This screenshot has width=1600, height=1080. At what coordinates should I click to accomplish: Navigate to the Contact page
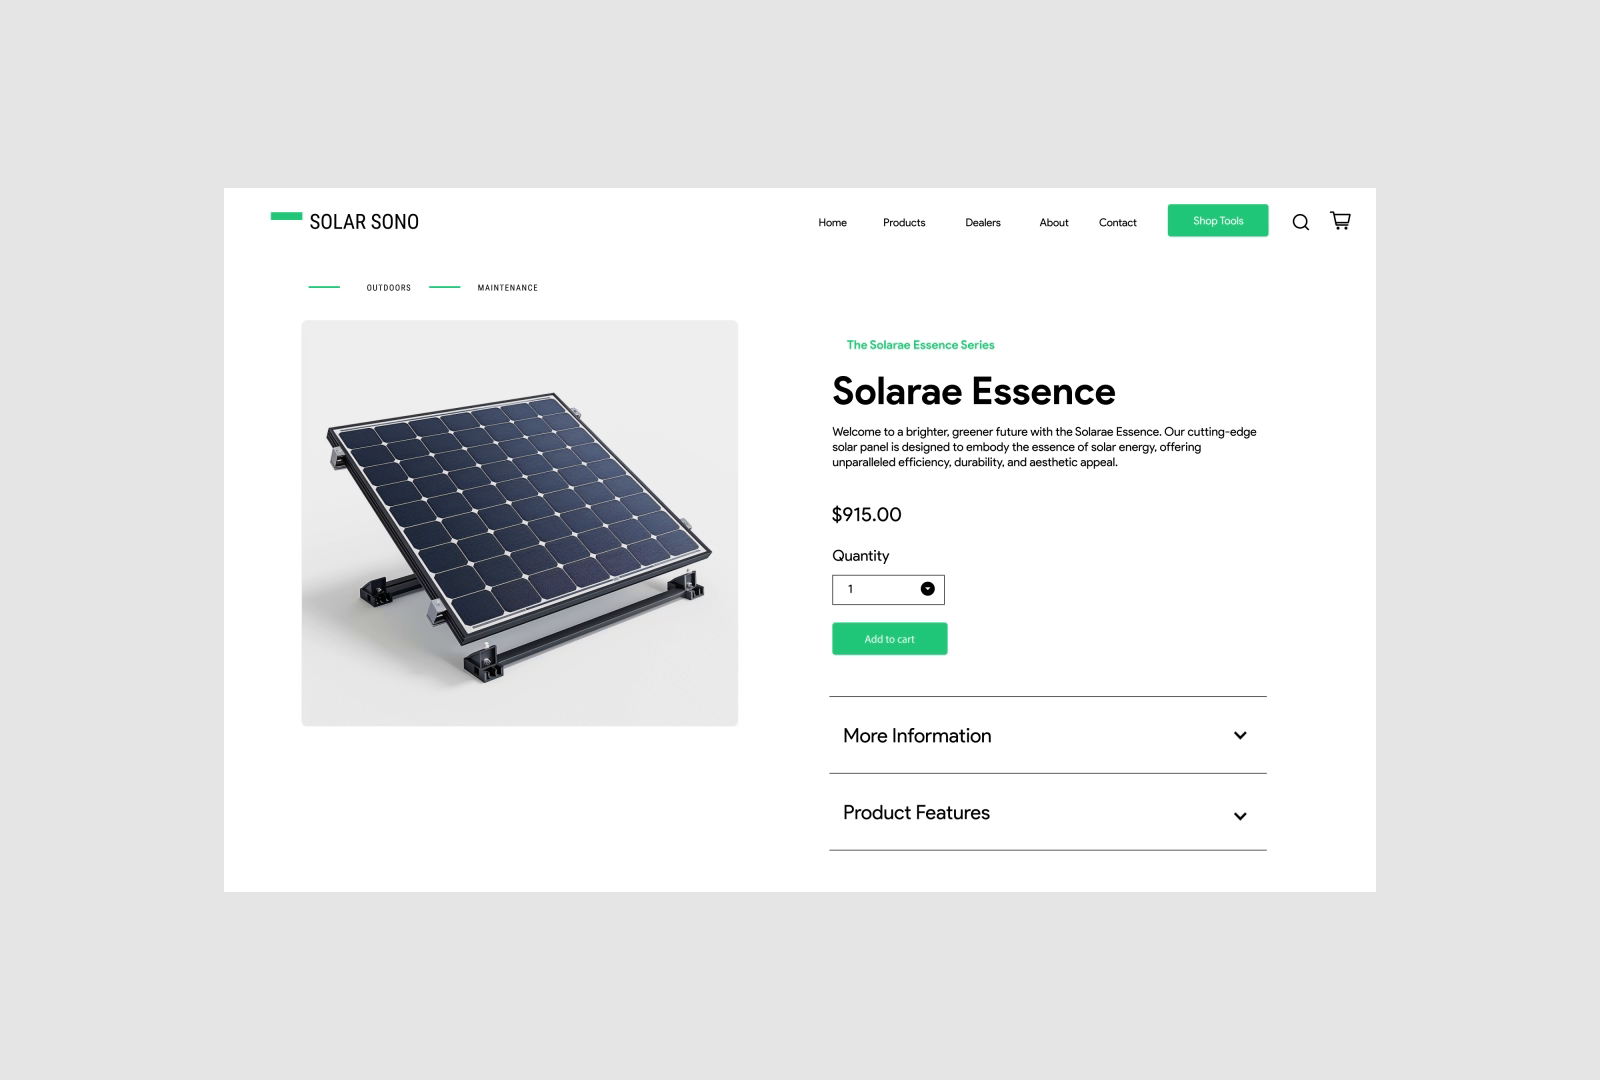point(1117,222)
